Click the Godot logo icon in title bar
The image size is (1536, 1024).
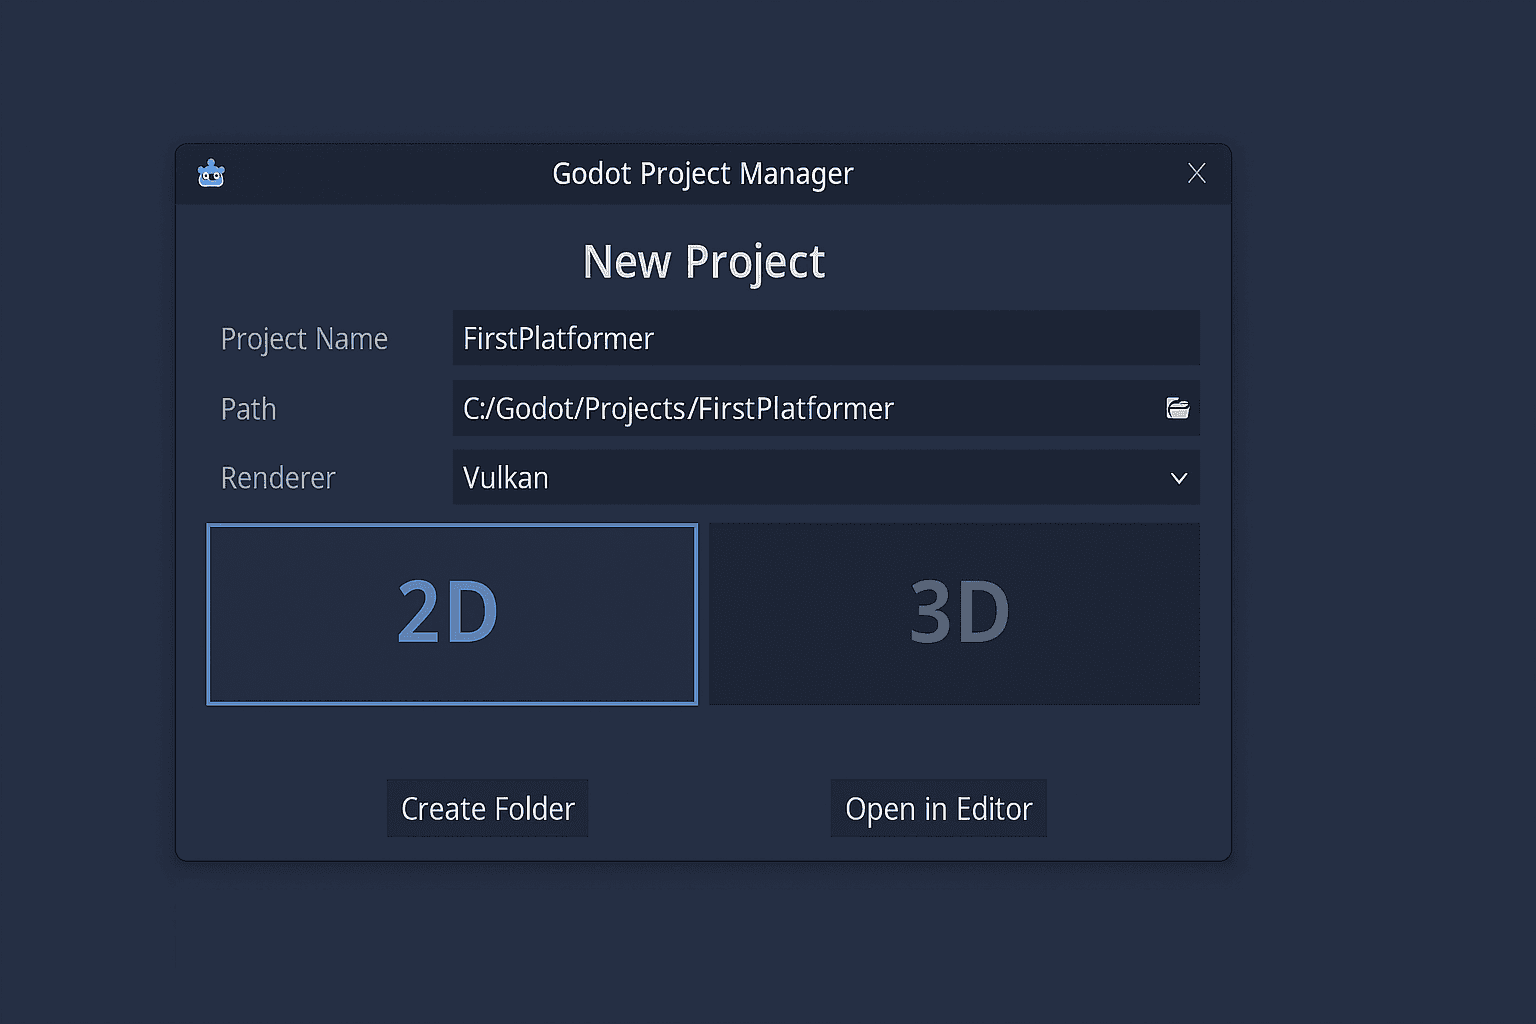pos(211,174)
